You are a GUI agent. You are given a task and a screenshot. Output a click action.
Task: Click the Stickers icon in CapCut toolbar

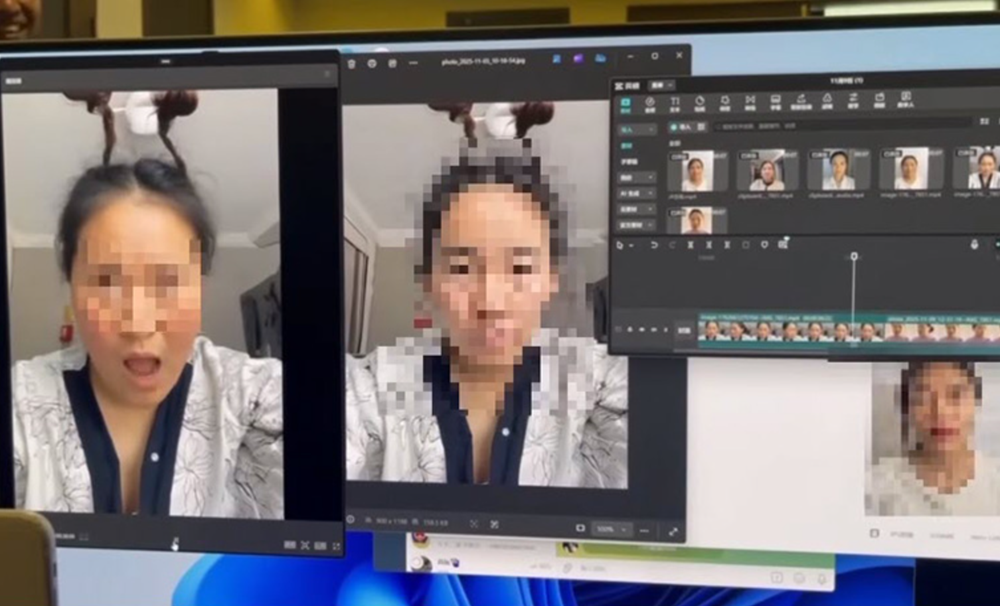[x=699, y=103]
